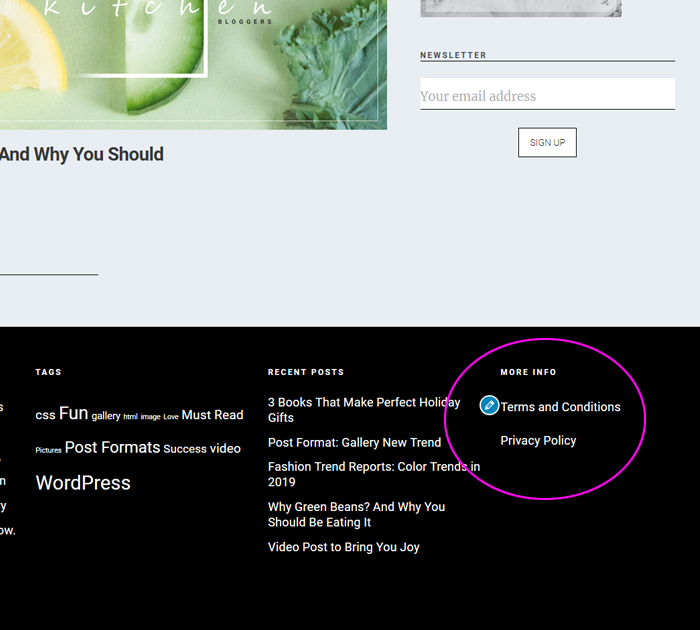Image resolution: width=700 pixels, height=630 pixels.
Task: Select the Love tag
Action: click(x=171, y=417)
